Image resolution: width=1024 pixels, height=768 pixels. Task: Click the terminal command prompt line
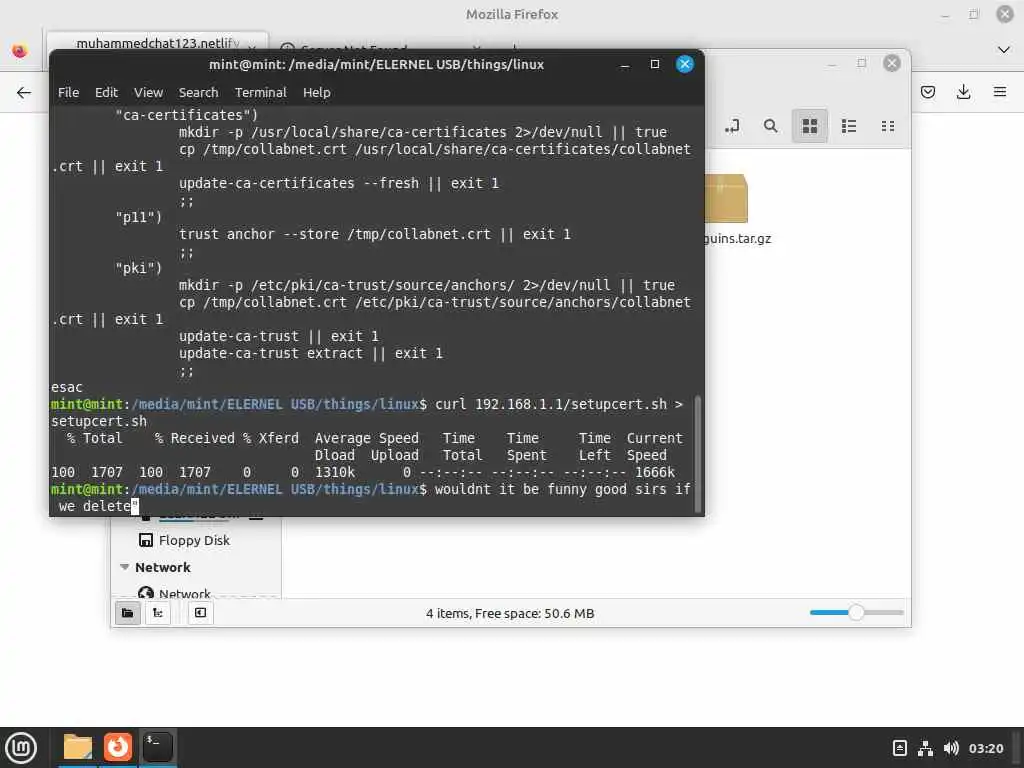click(x=370, y=498)
